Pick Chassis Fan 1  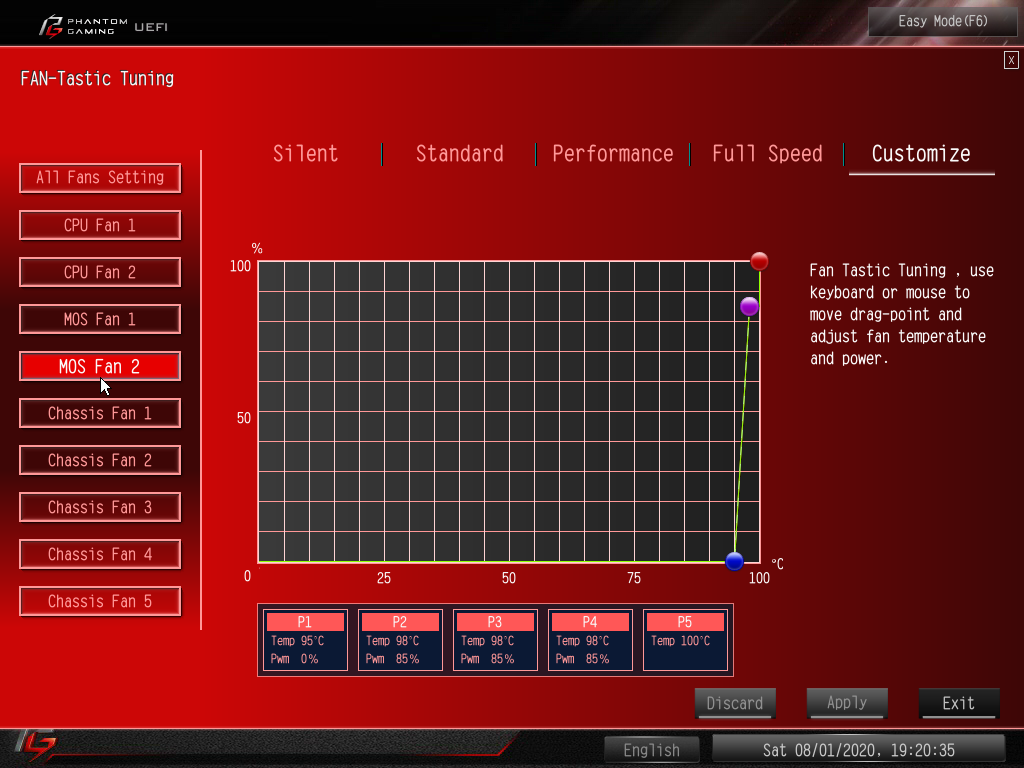tap(100, 413)
